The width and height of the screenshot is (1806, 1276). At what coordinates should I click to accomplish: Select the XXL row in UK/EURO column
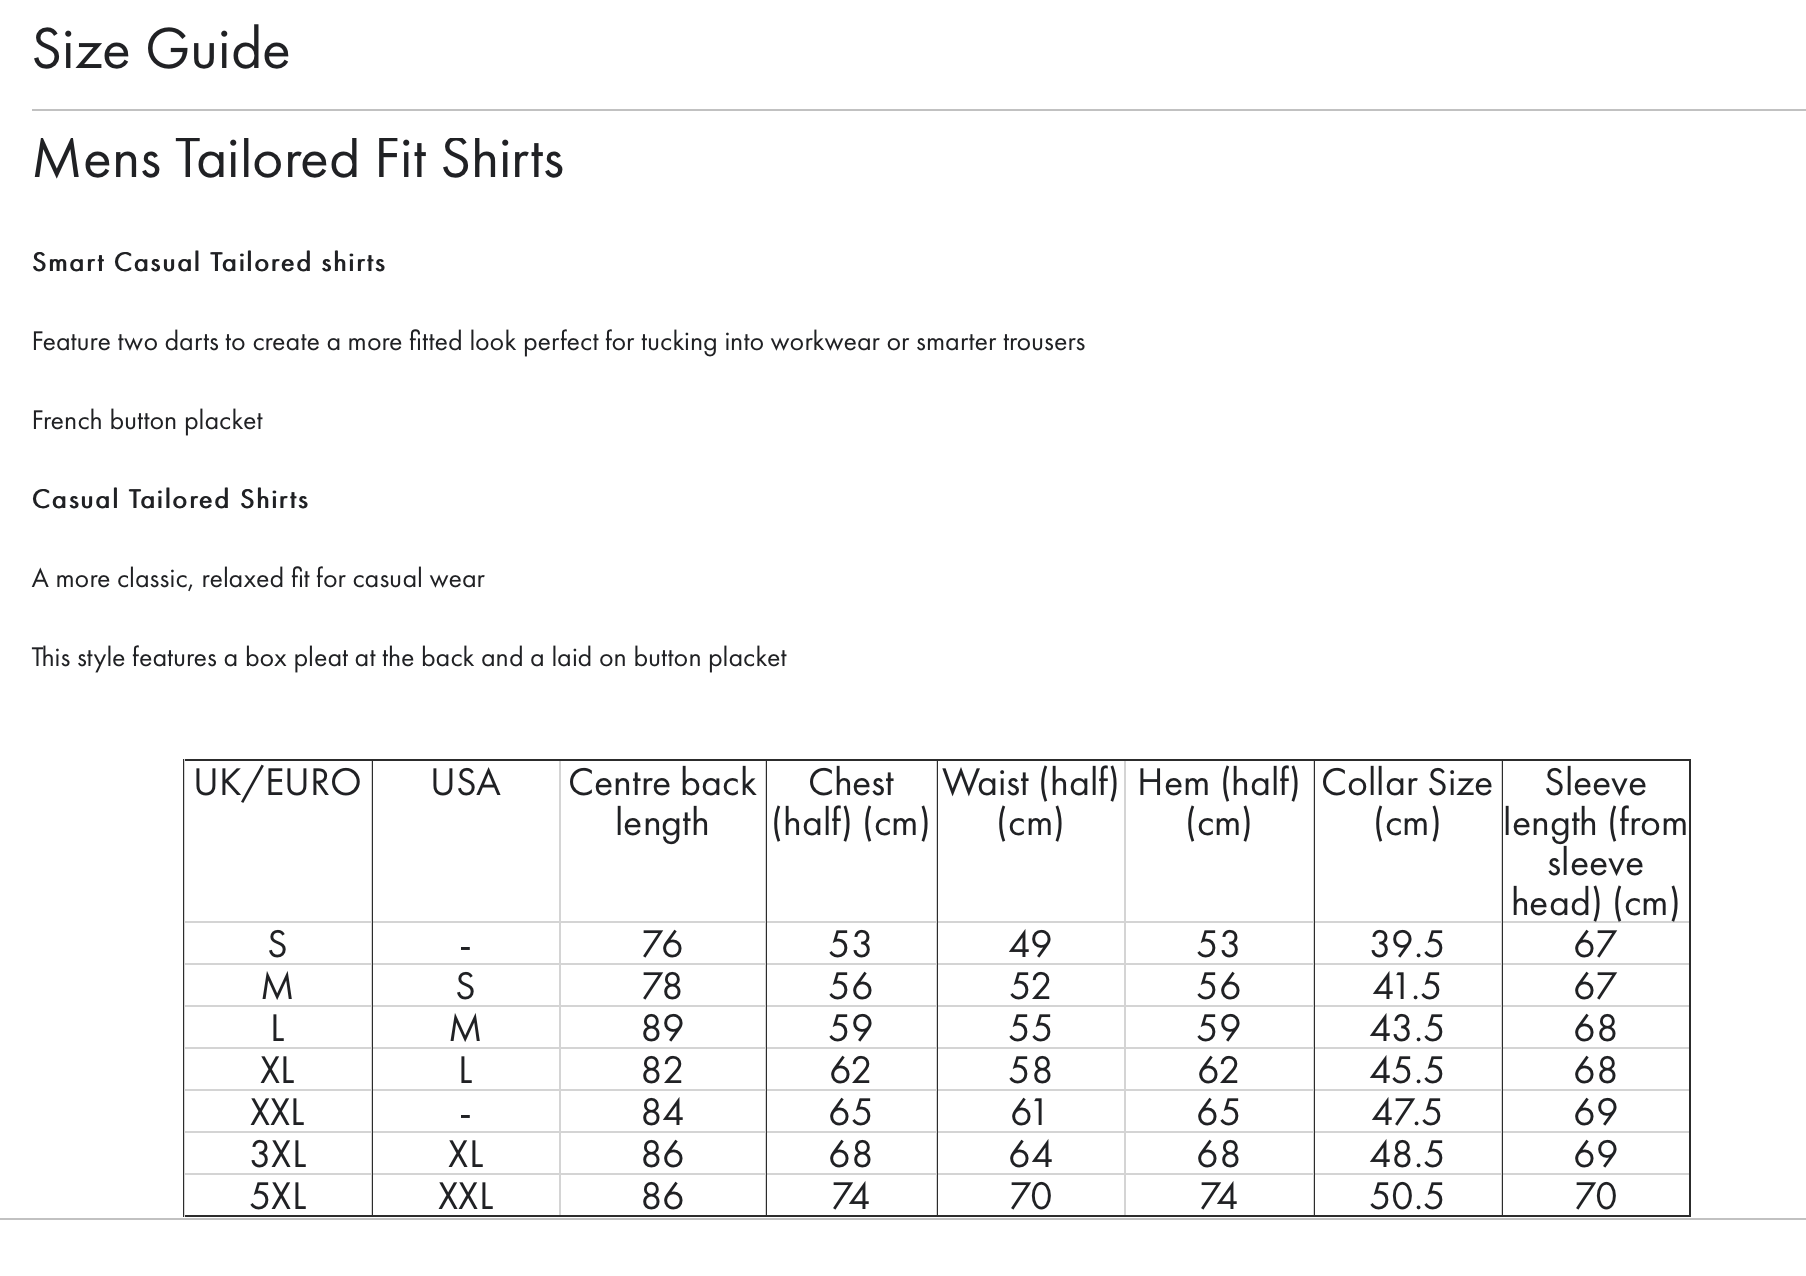(x=277, y=1112)
